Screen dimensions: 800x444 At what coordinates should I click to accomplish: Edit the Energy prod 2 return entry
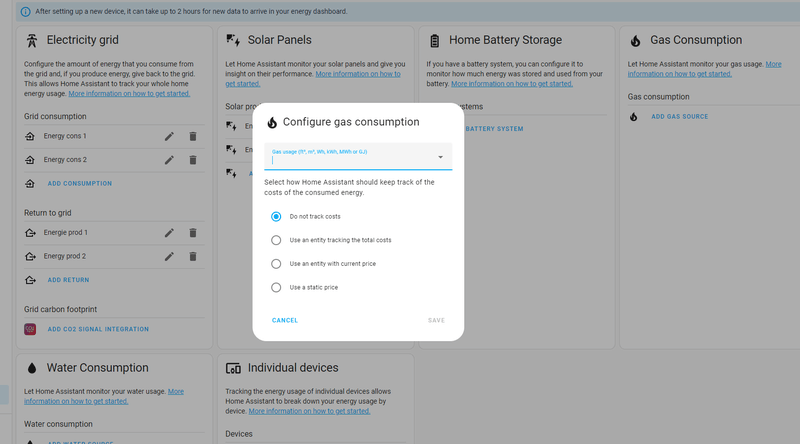169,256
